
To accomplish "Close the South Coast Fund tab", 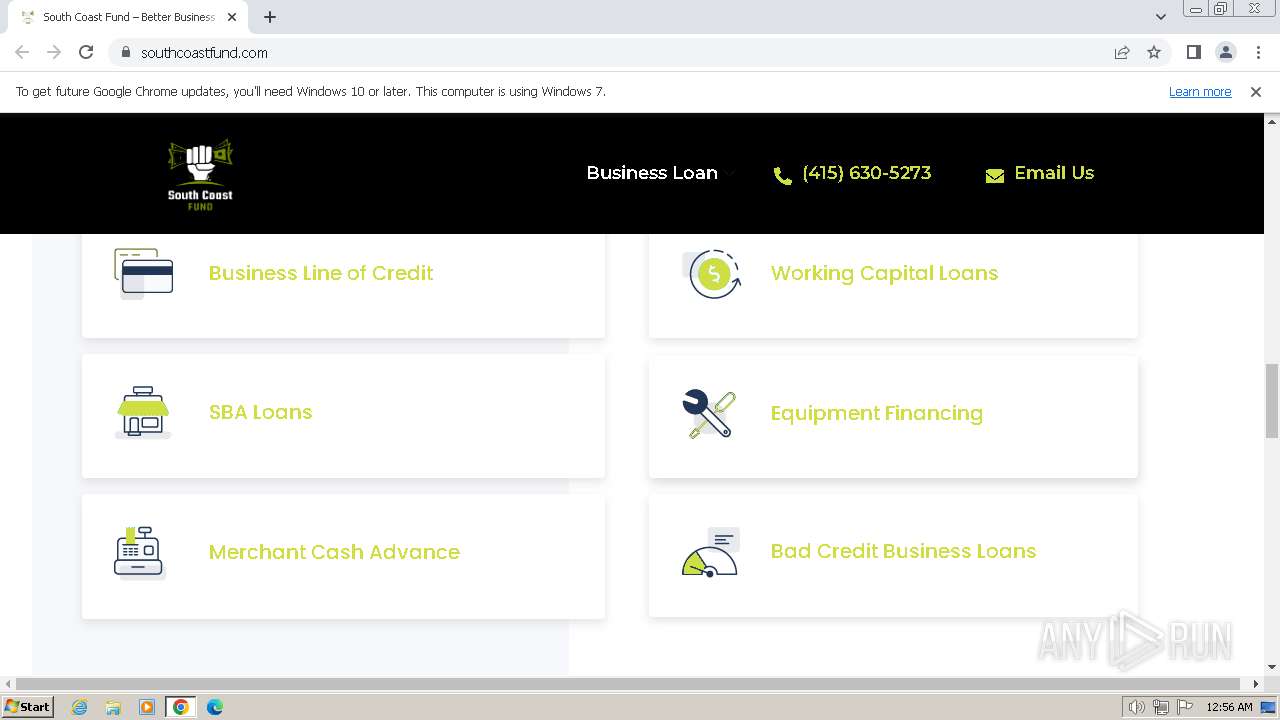I will point(231,17).
